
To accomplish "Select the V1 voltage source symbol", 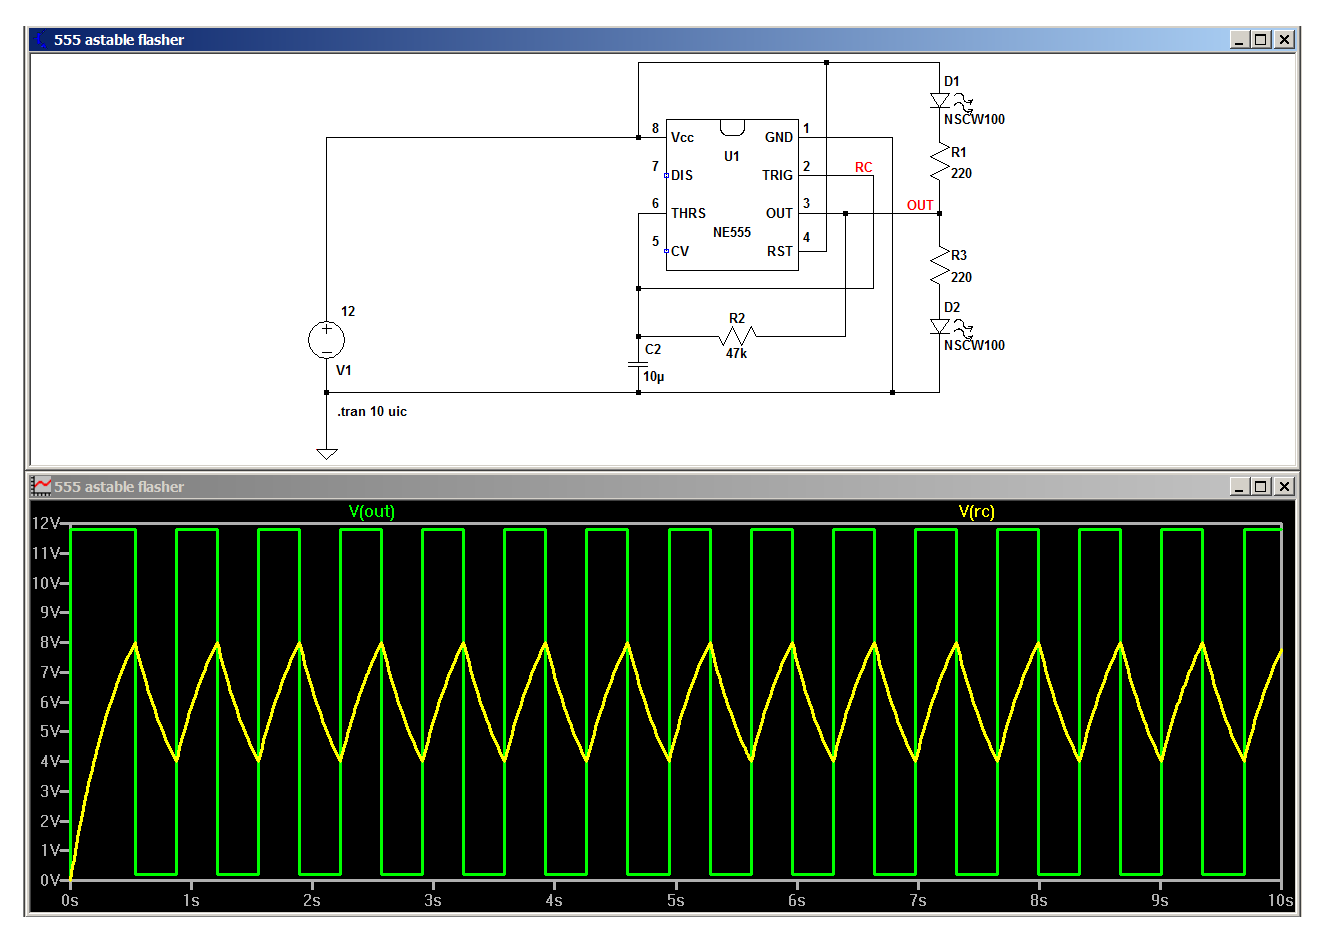I will 326,340.
